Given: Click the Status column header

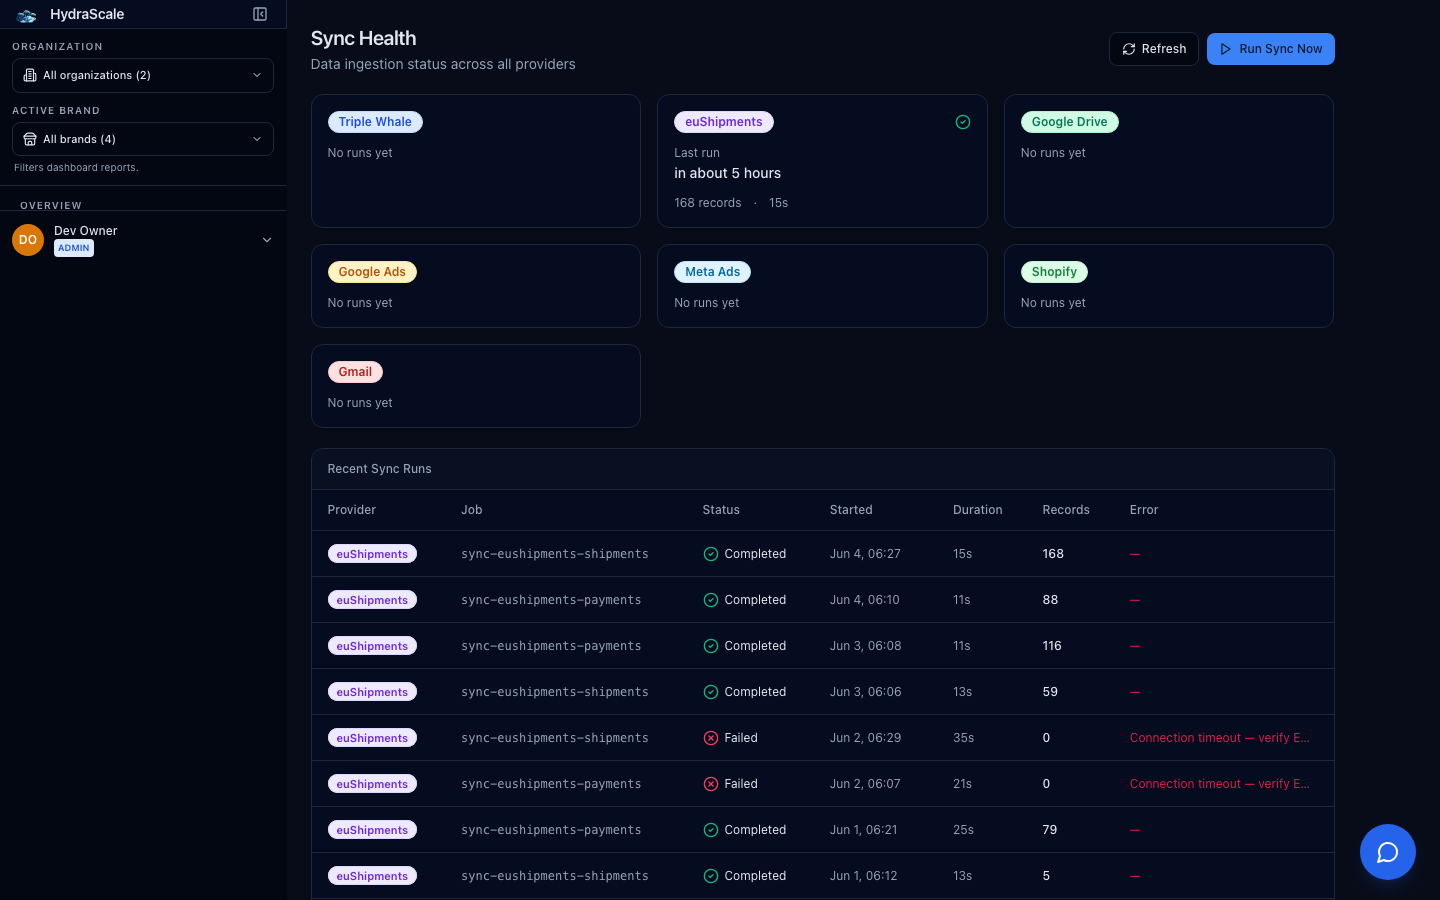Looking at the screenshot, I should [721, 510].
